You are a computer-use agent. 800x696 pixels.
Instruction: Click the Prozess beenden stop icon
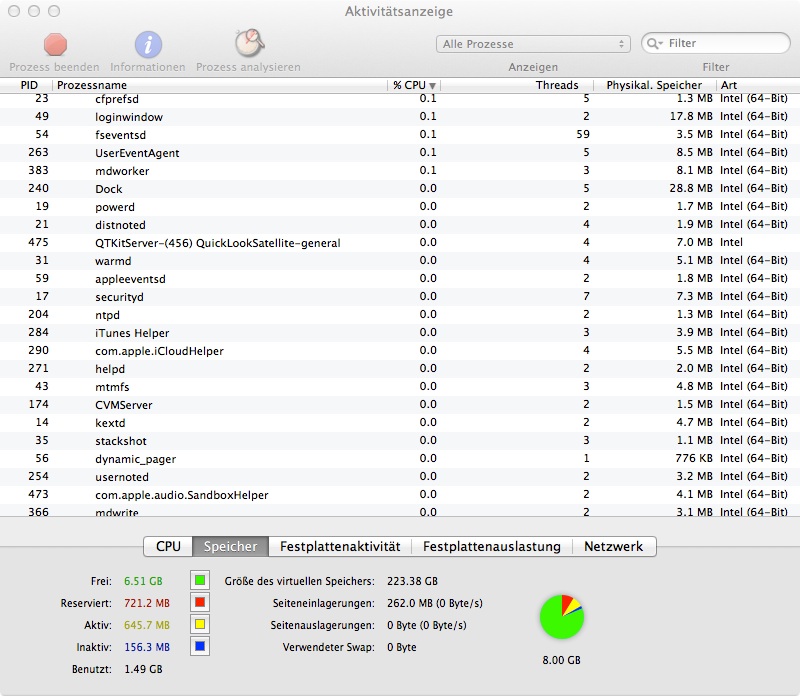[55, 44]
